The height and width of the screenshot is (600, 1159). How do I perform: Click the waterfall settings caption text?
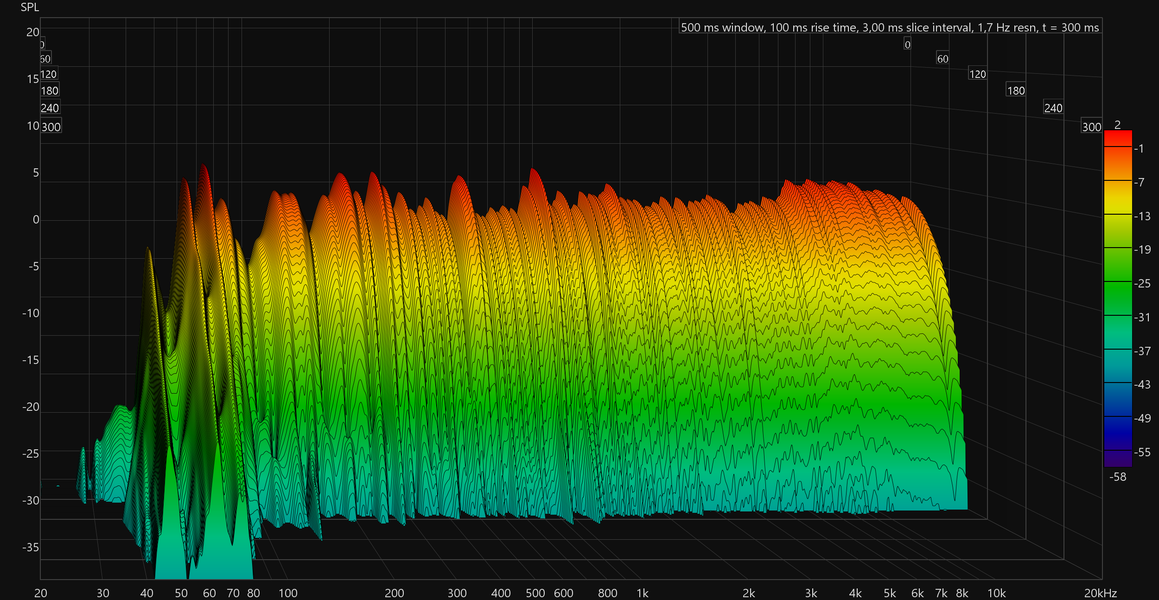coord(890,28)
